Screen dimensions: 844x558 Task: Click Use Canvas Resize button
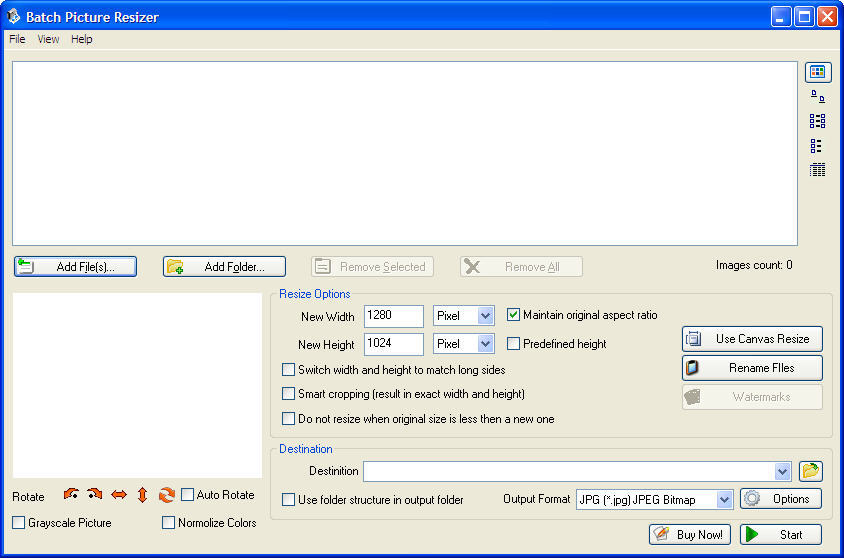pos(752,339)
